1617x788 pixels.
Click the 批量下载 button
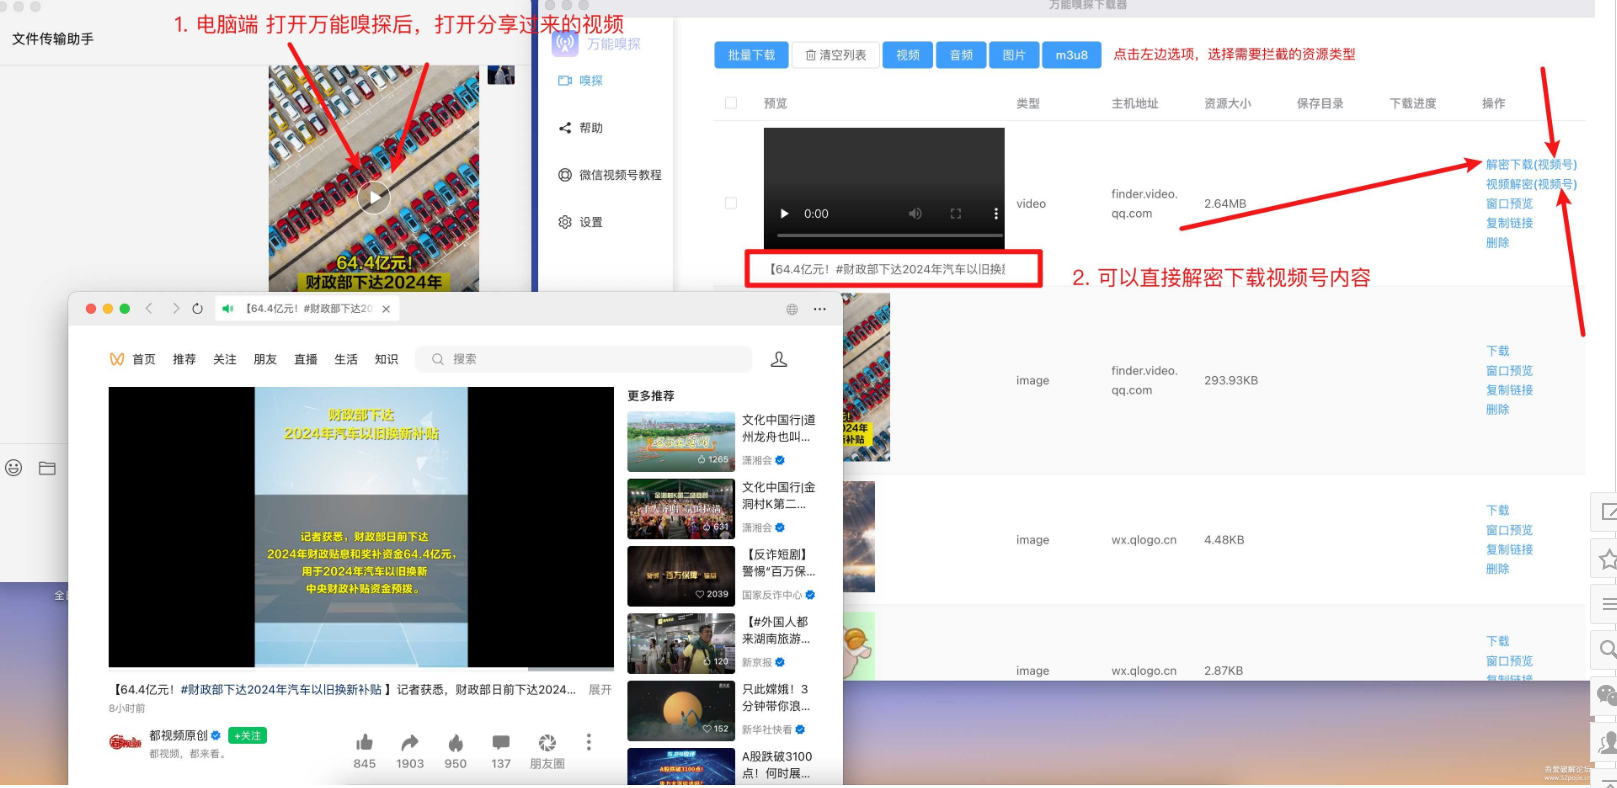[751, 55]
